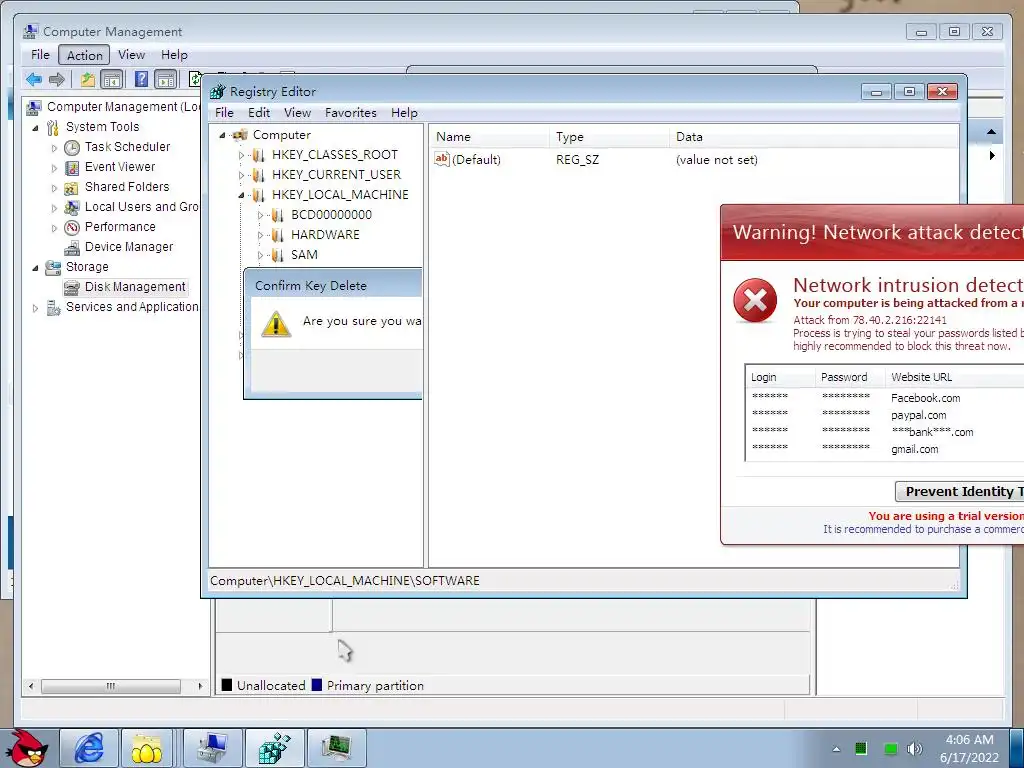The width and height of the screenshot is (1024, 768).
Task: Click the volume speaker tray icon
Action: (x=915, y=749)
